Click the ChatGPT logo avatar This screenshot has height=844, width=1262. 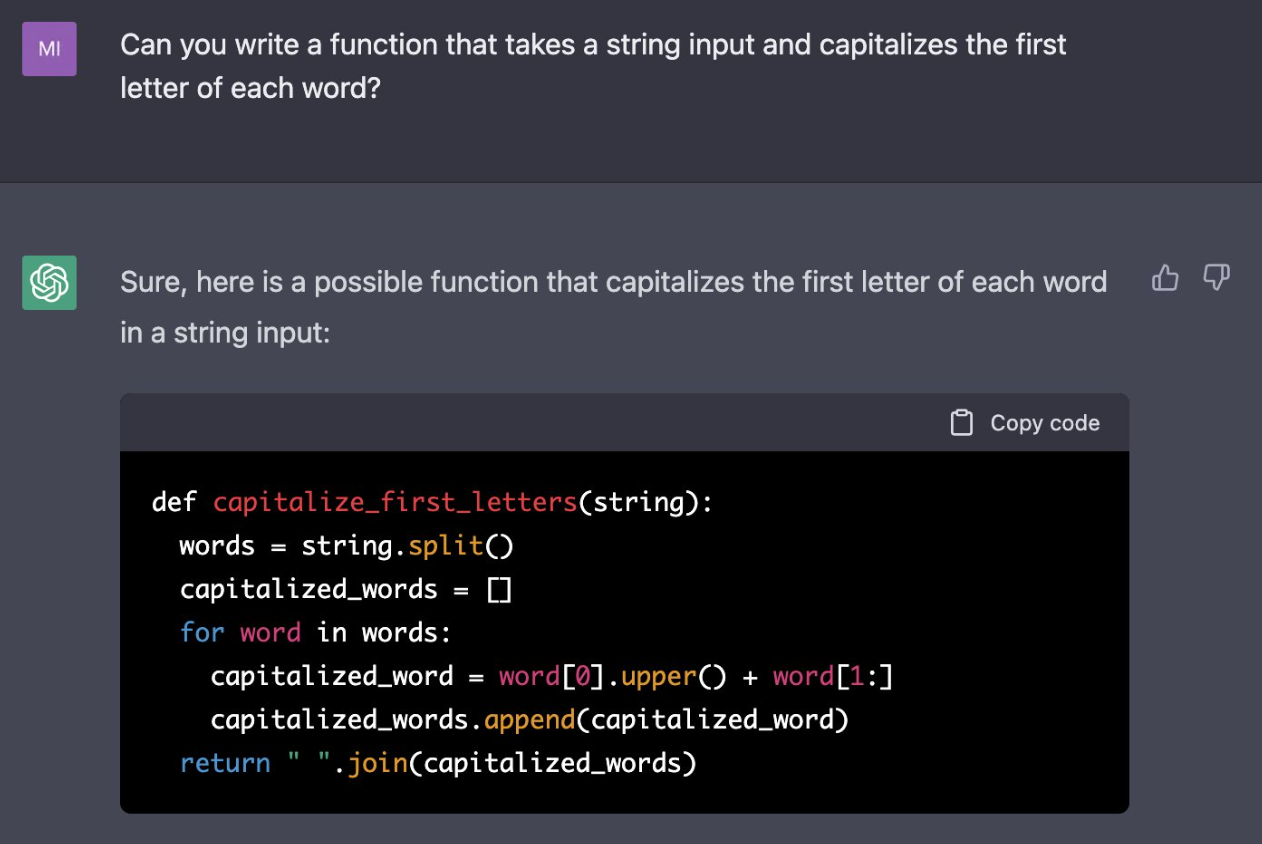click(x=49, y=283)
